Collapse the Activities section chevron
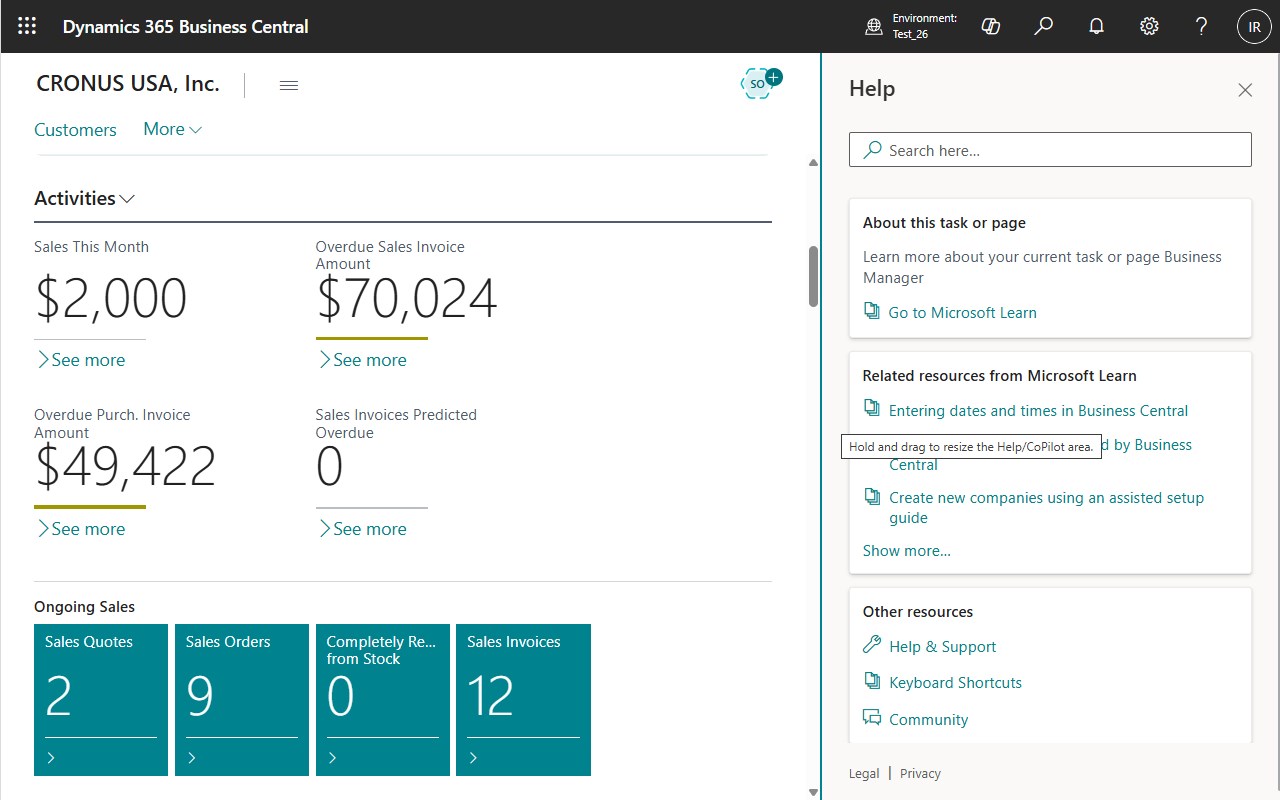The width and height of the screenshot is (1280, 800). (127, 199)
